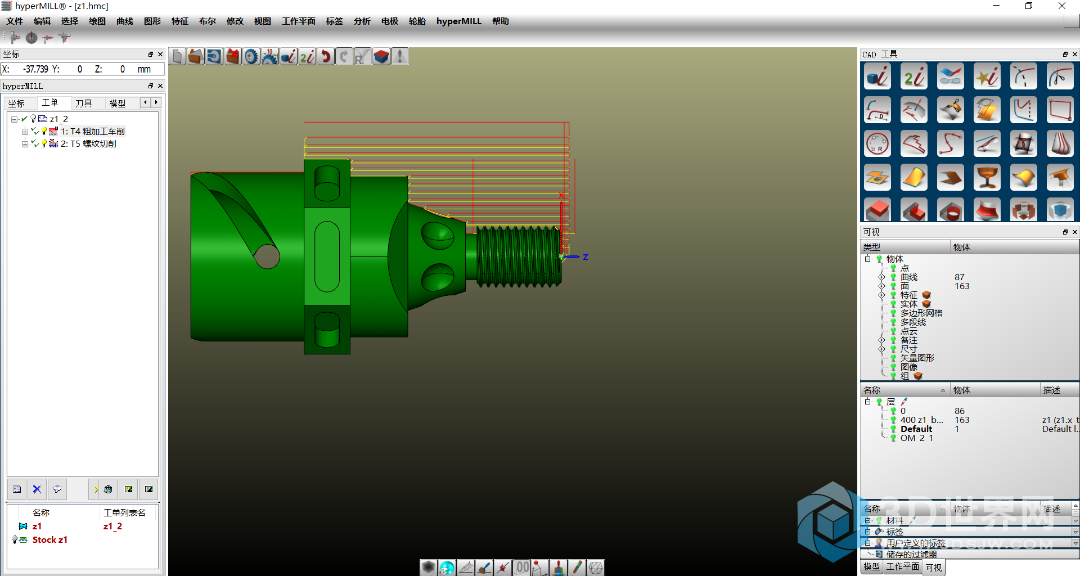Click the red S-curve spline icon
Image resolution: width=1080 pixels, height=576 pixels.
(x=951, y=144)
